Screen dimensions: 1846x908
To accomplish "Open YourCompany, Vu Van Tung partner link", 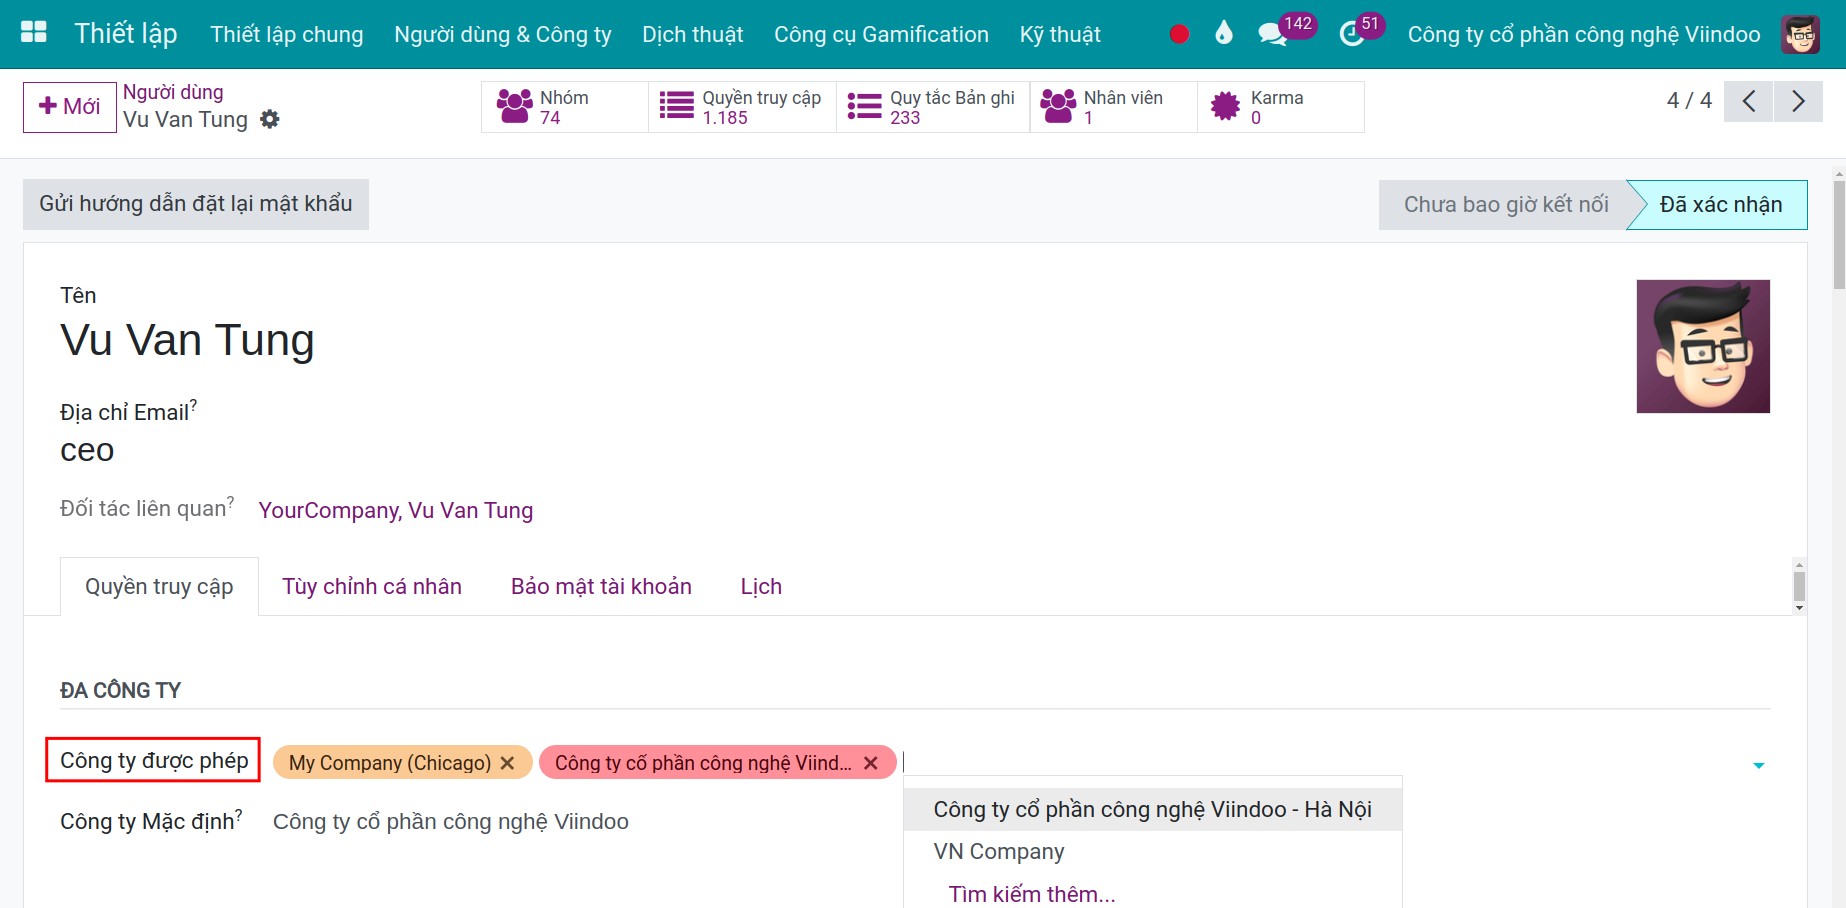I will pos(396,510).
